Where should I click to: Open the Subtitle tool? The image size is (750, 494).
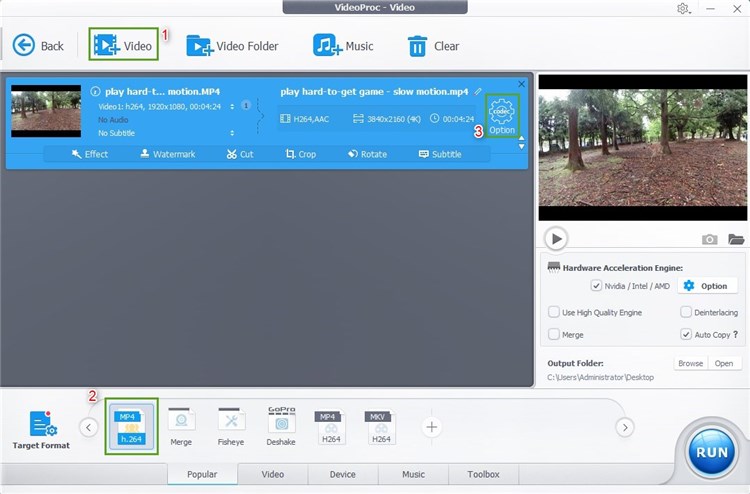pyautogui.click(x=440, y=154)
